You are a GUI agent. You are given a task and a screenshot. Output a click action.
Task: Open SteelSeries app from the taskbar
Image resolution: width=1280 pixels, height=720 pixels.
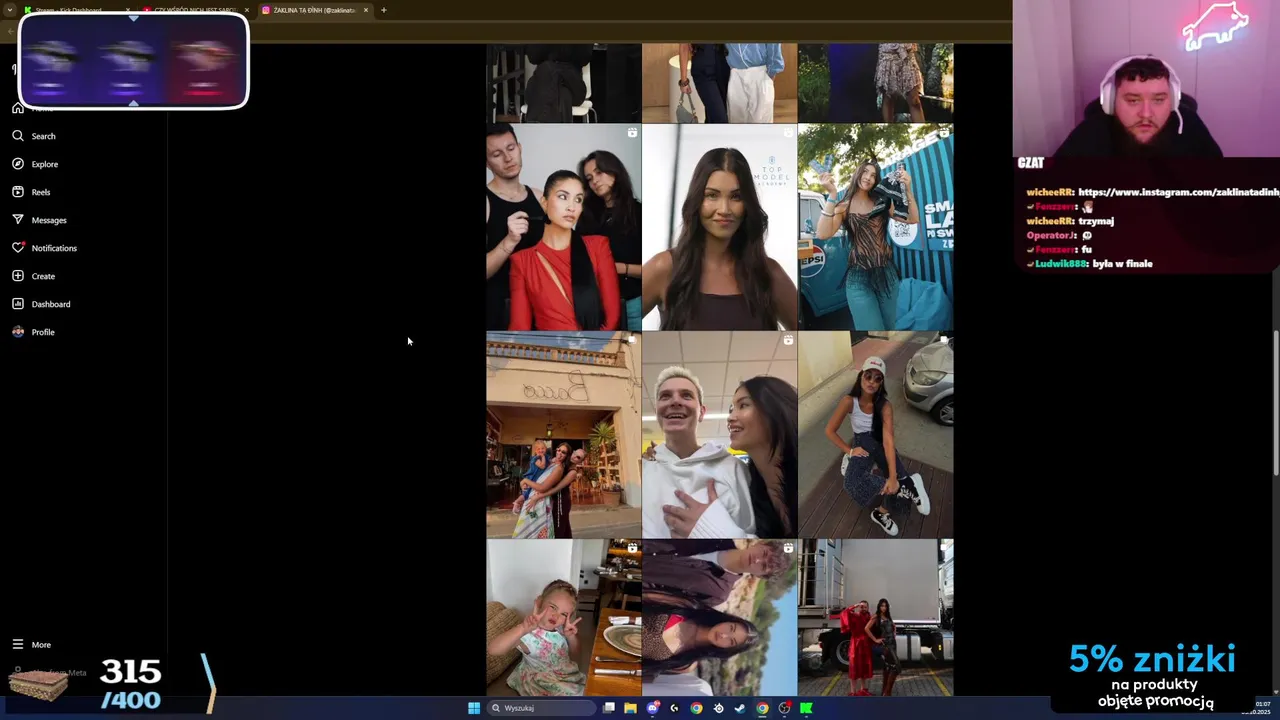click(718, 708)
